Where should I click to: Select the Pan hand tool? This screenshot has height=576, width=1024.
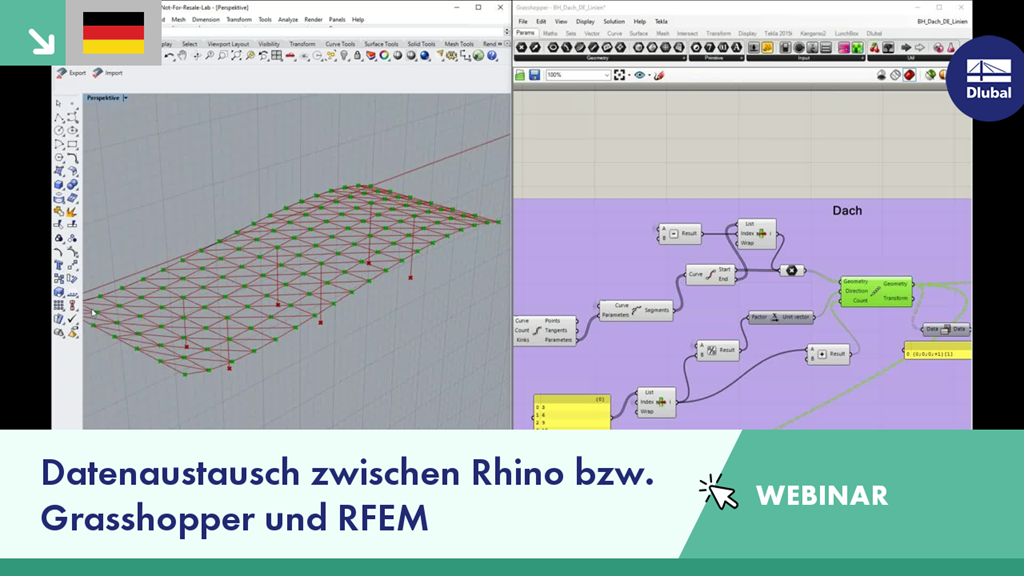(182, 56)
